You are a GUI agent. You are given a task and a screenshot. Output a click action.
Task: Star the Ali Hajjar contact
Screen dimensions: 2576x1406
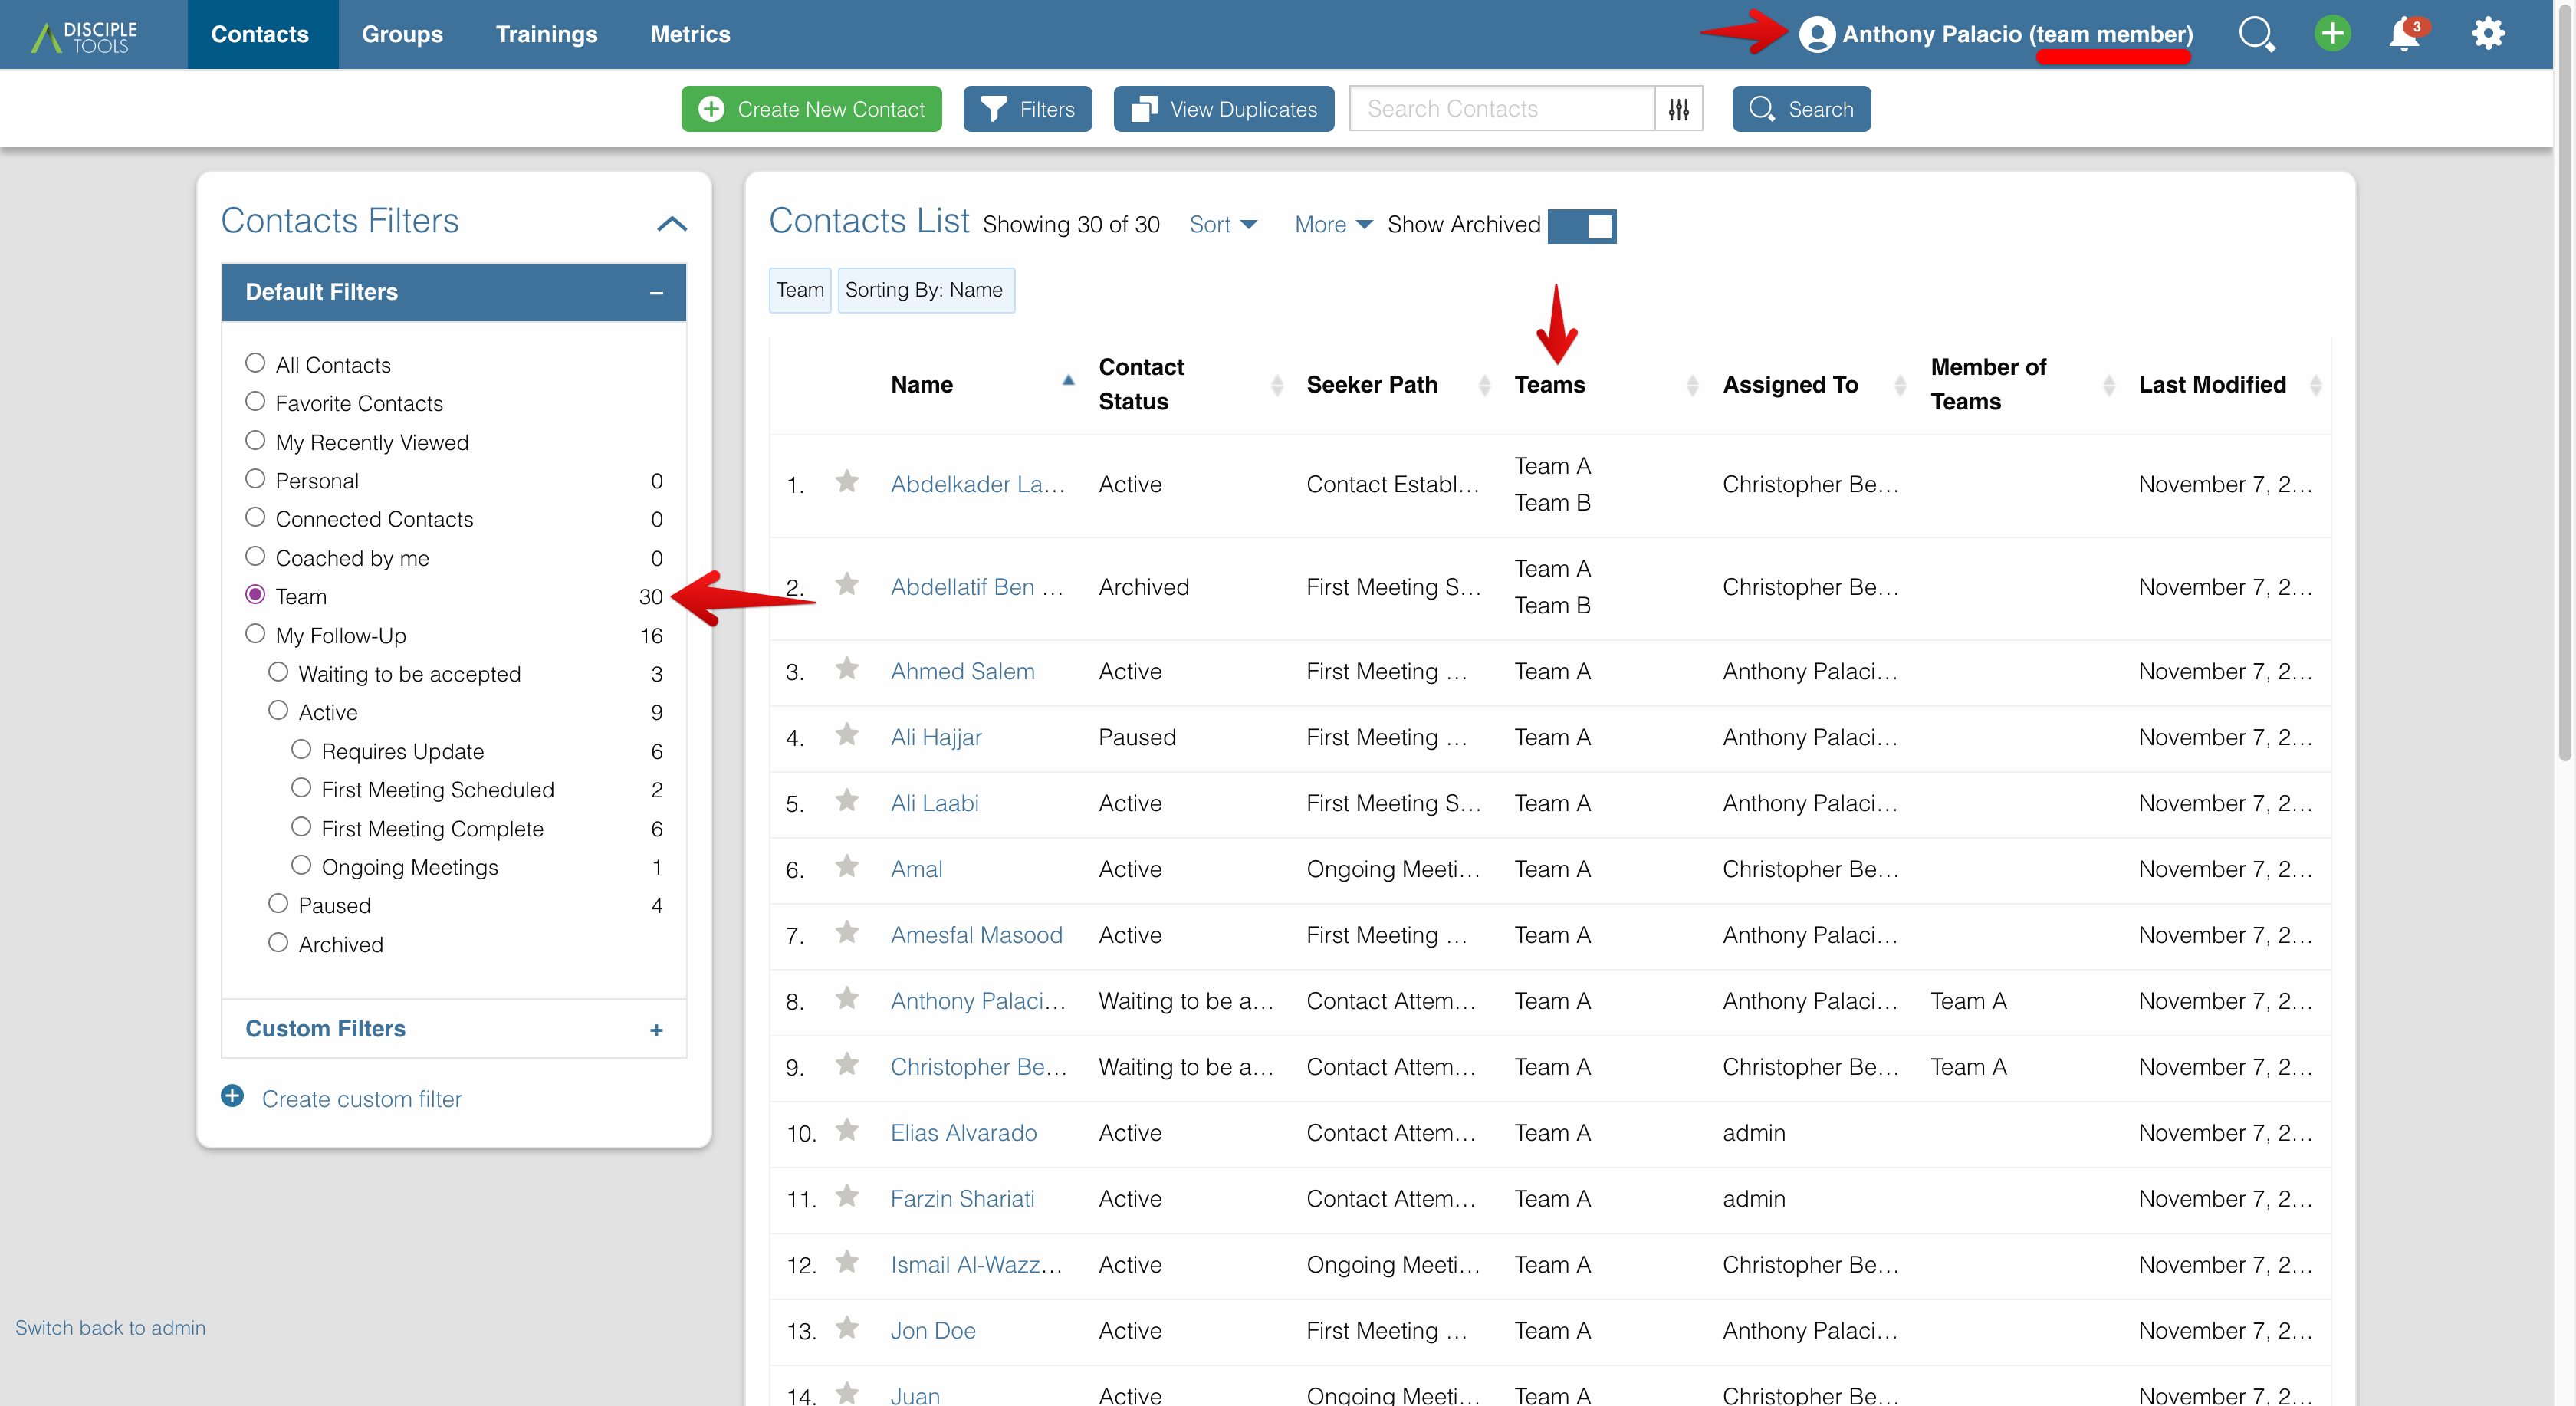coord(847,736)
